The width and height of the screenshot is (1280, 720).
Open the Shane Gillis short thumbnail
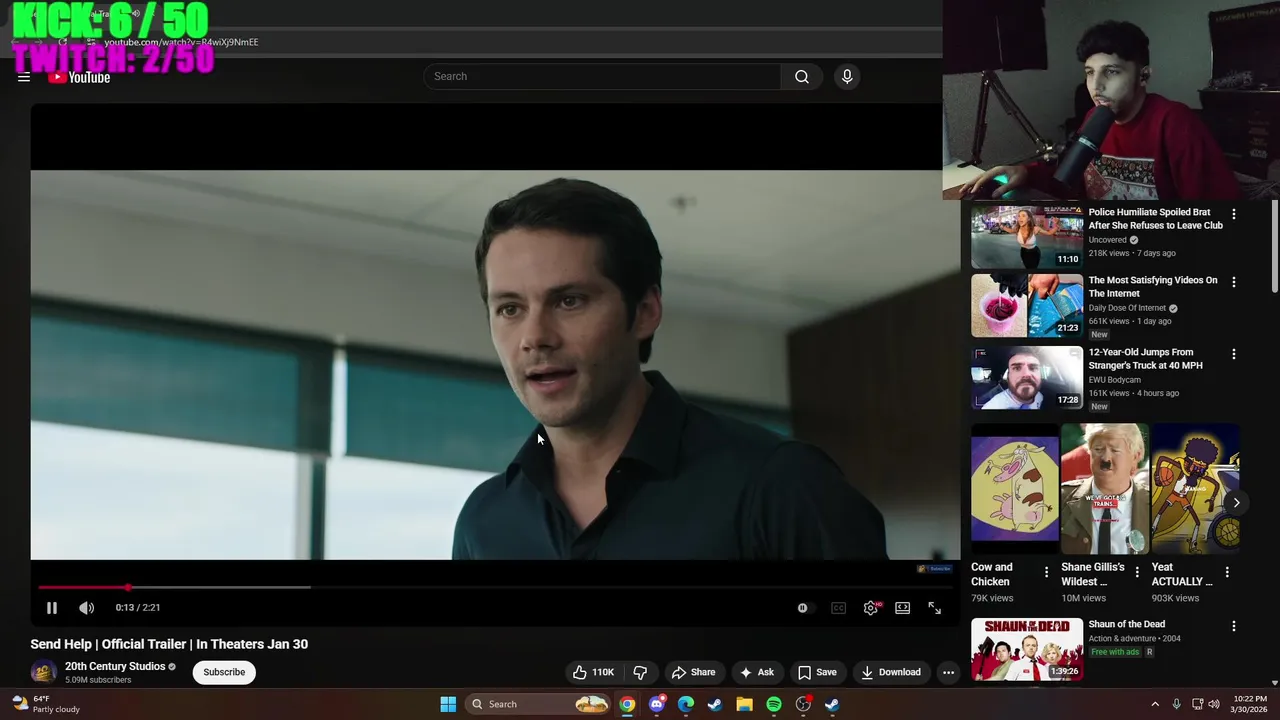pyautogui.click(x=1105, y=489)
